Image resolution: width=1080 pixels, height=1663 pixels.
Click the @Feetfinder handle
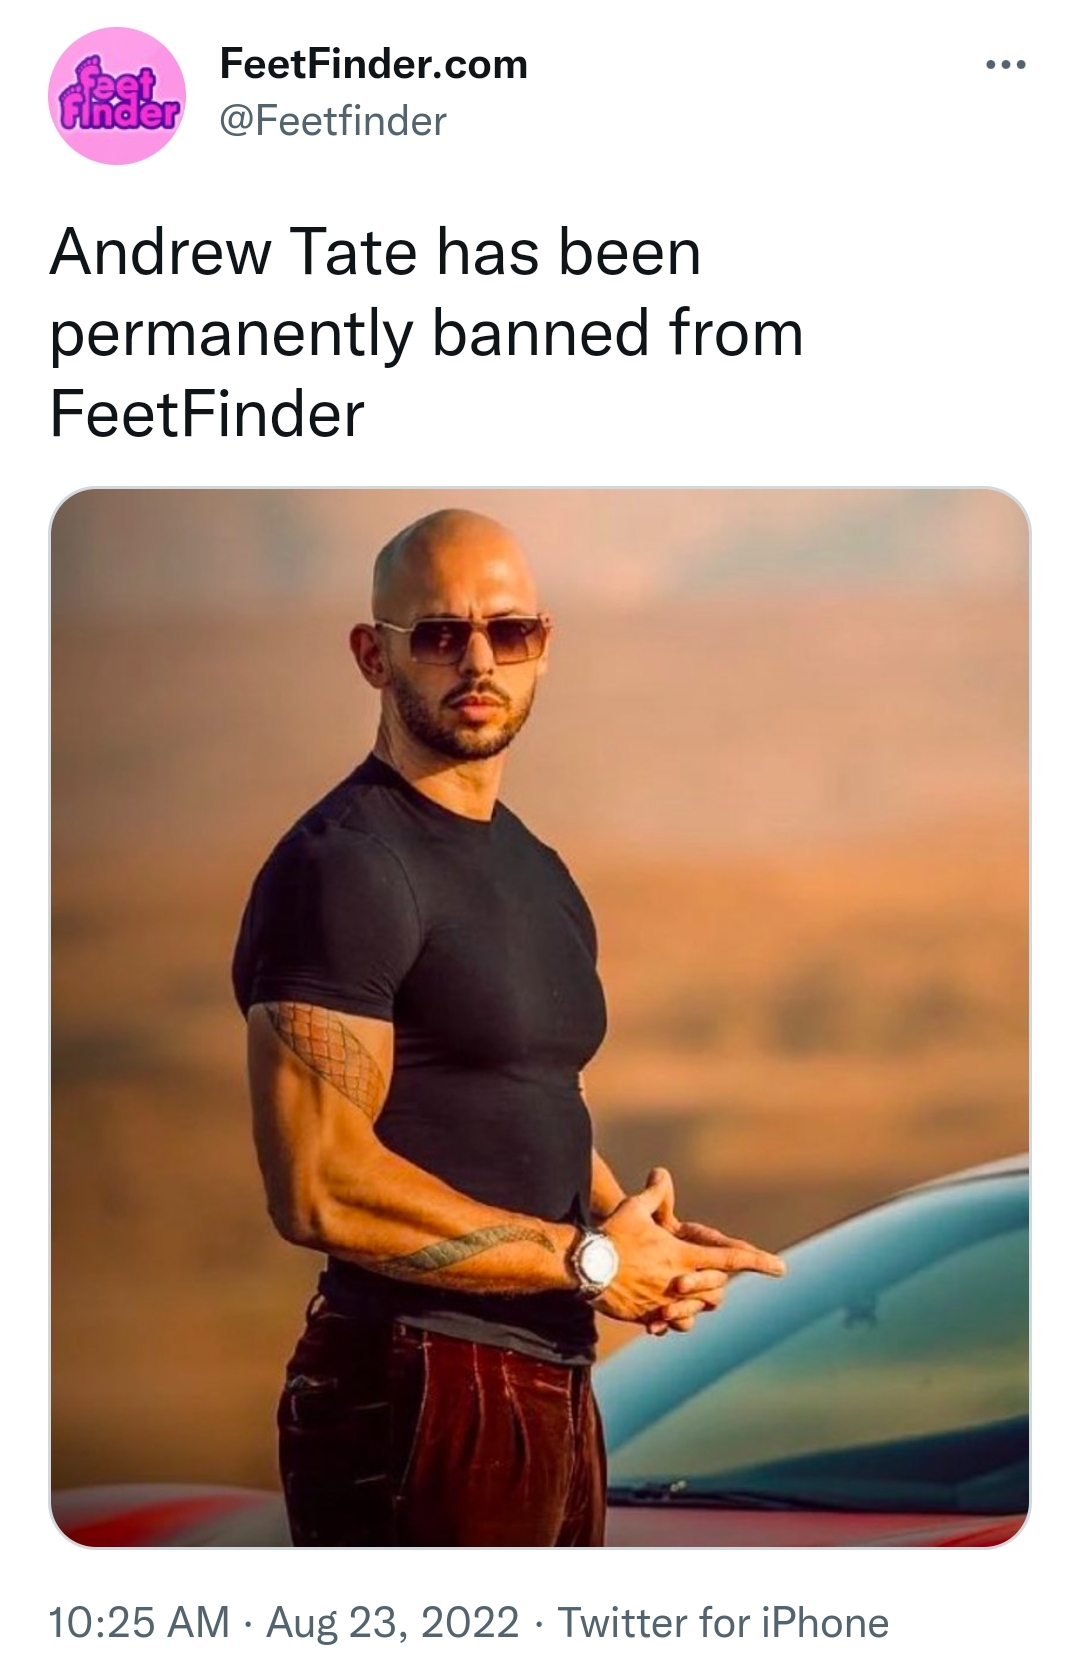click(x=332, y=121)
